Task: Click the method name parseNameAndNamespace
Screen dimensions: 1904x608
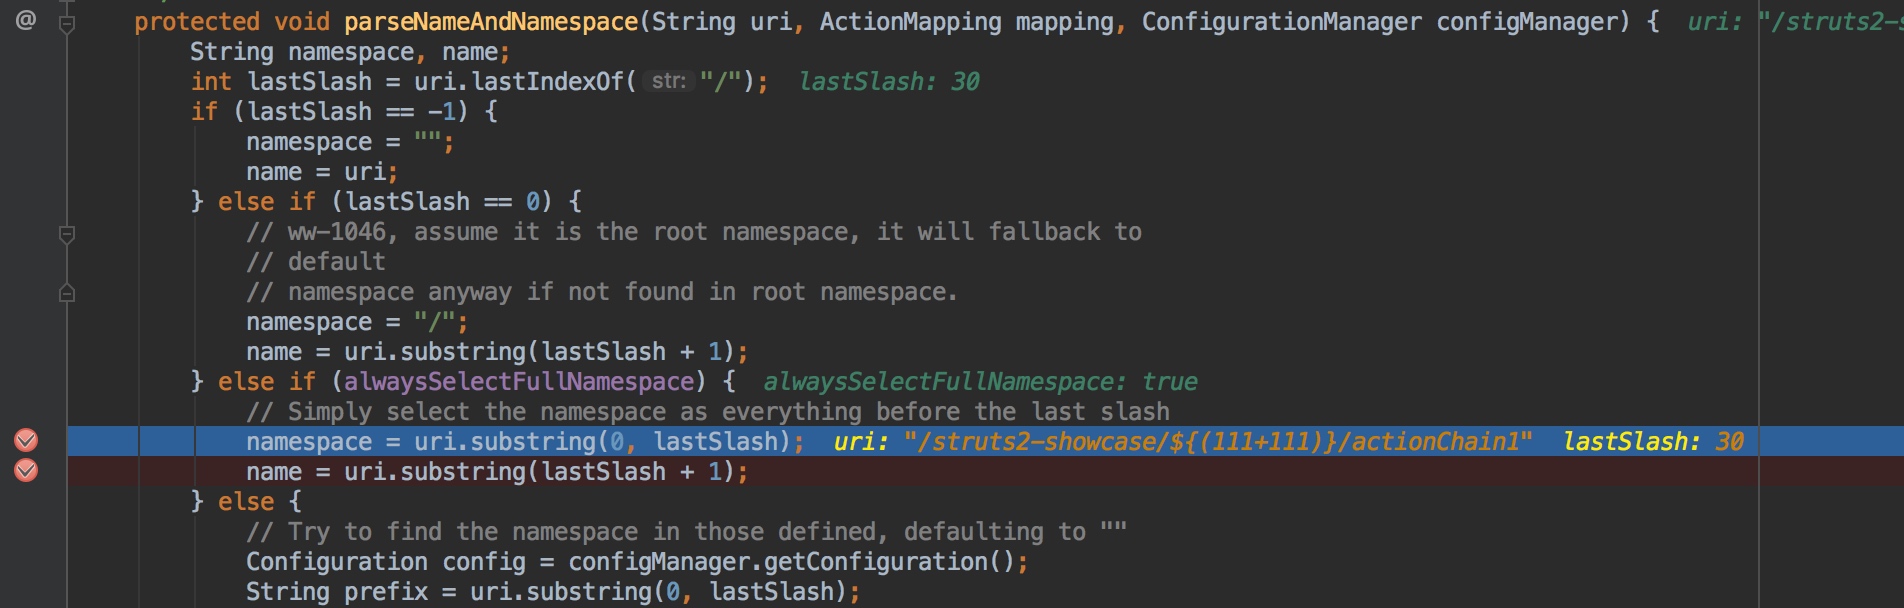Action: pos(491,22)
